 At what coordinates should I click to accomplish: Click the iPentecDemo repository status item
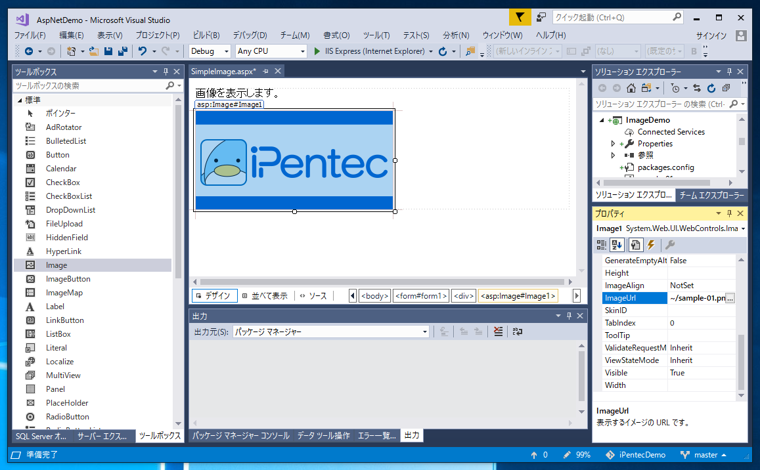(635, 455)
